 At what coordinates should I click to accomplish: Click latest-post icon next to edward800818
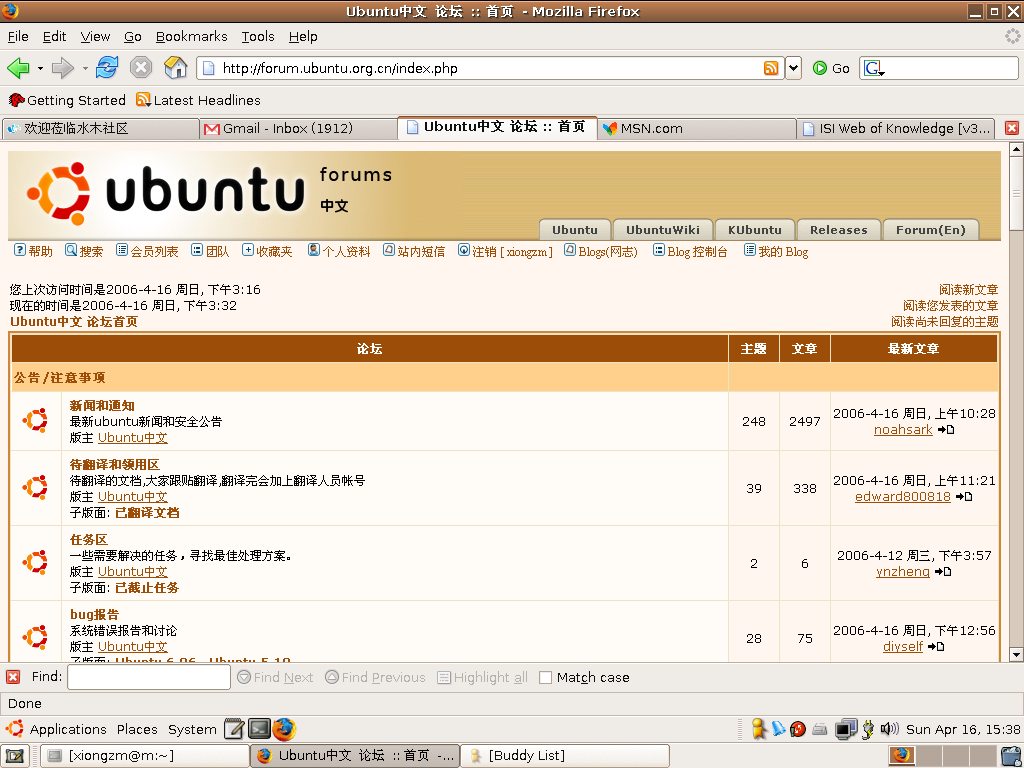point(964,497)
